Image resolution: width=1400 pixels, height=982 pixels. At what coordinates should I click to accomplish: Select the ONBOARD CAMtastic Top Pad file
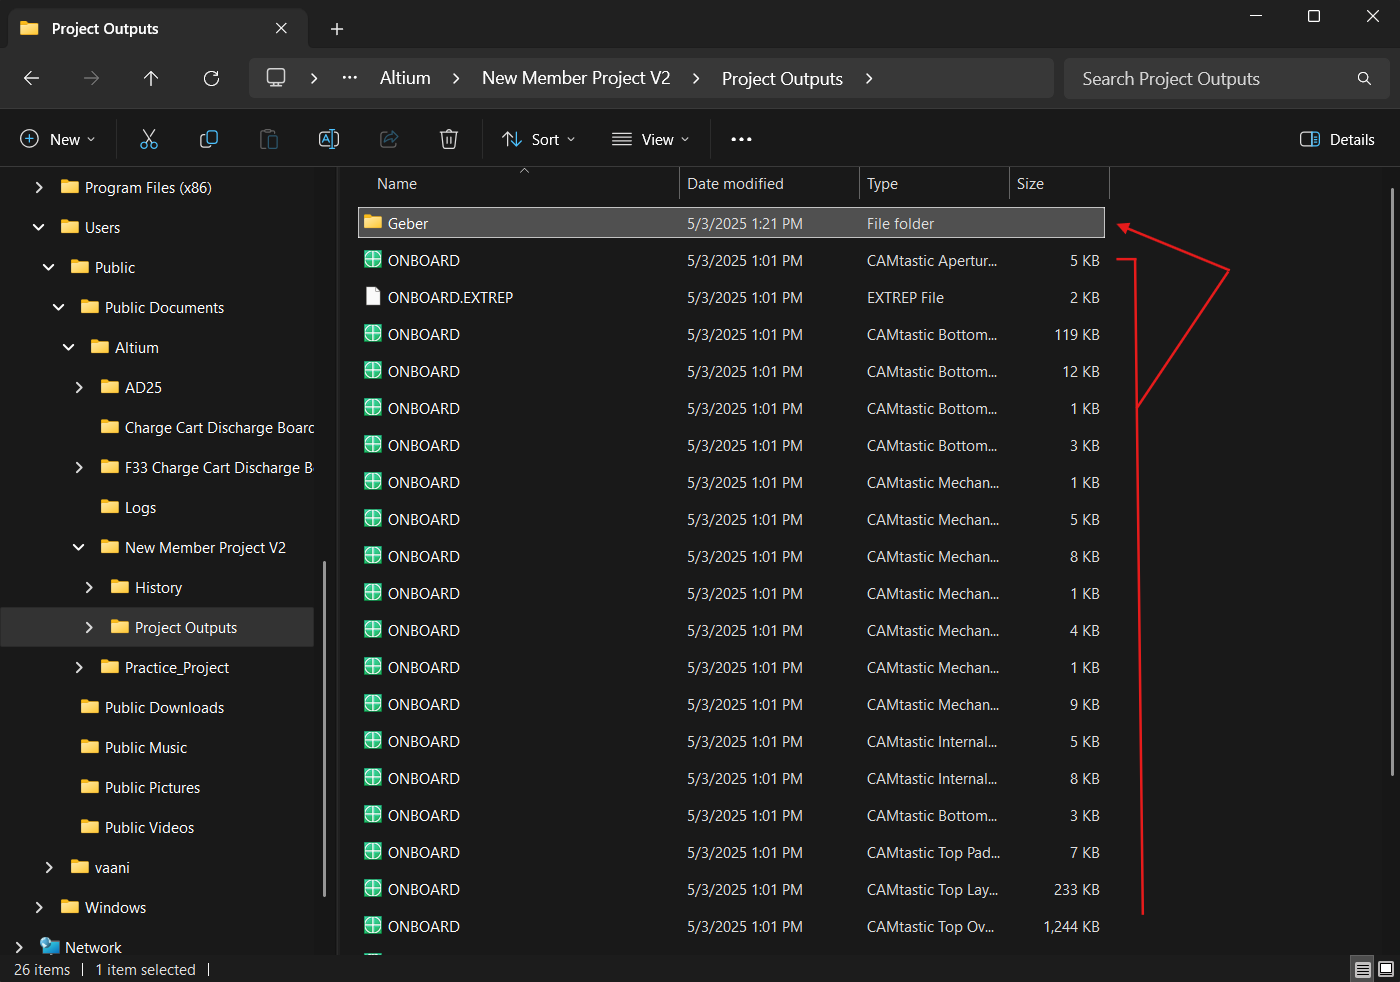731,852
